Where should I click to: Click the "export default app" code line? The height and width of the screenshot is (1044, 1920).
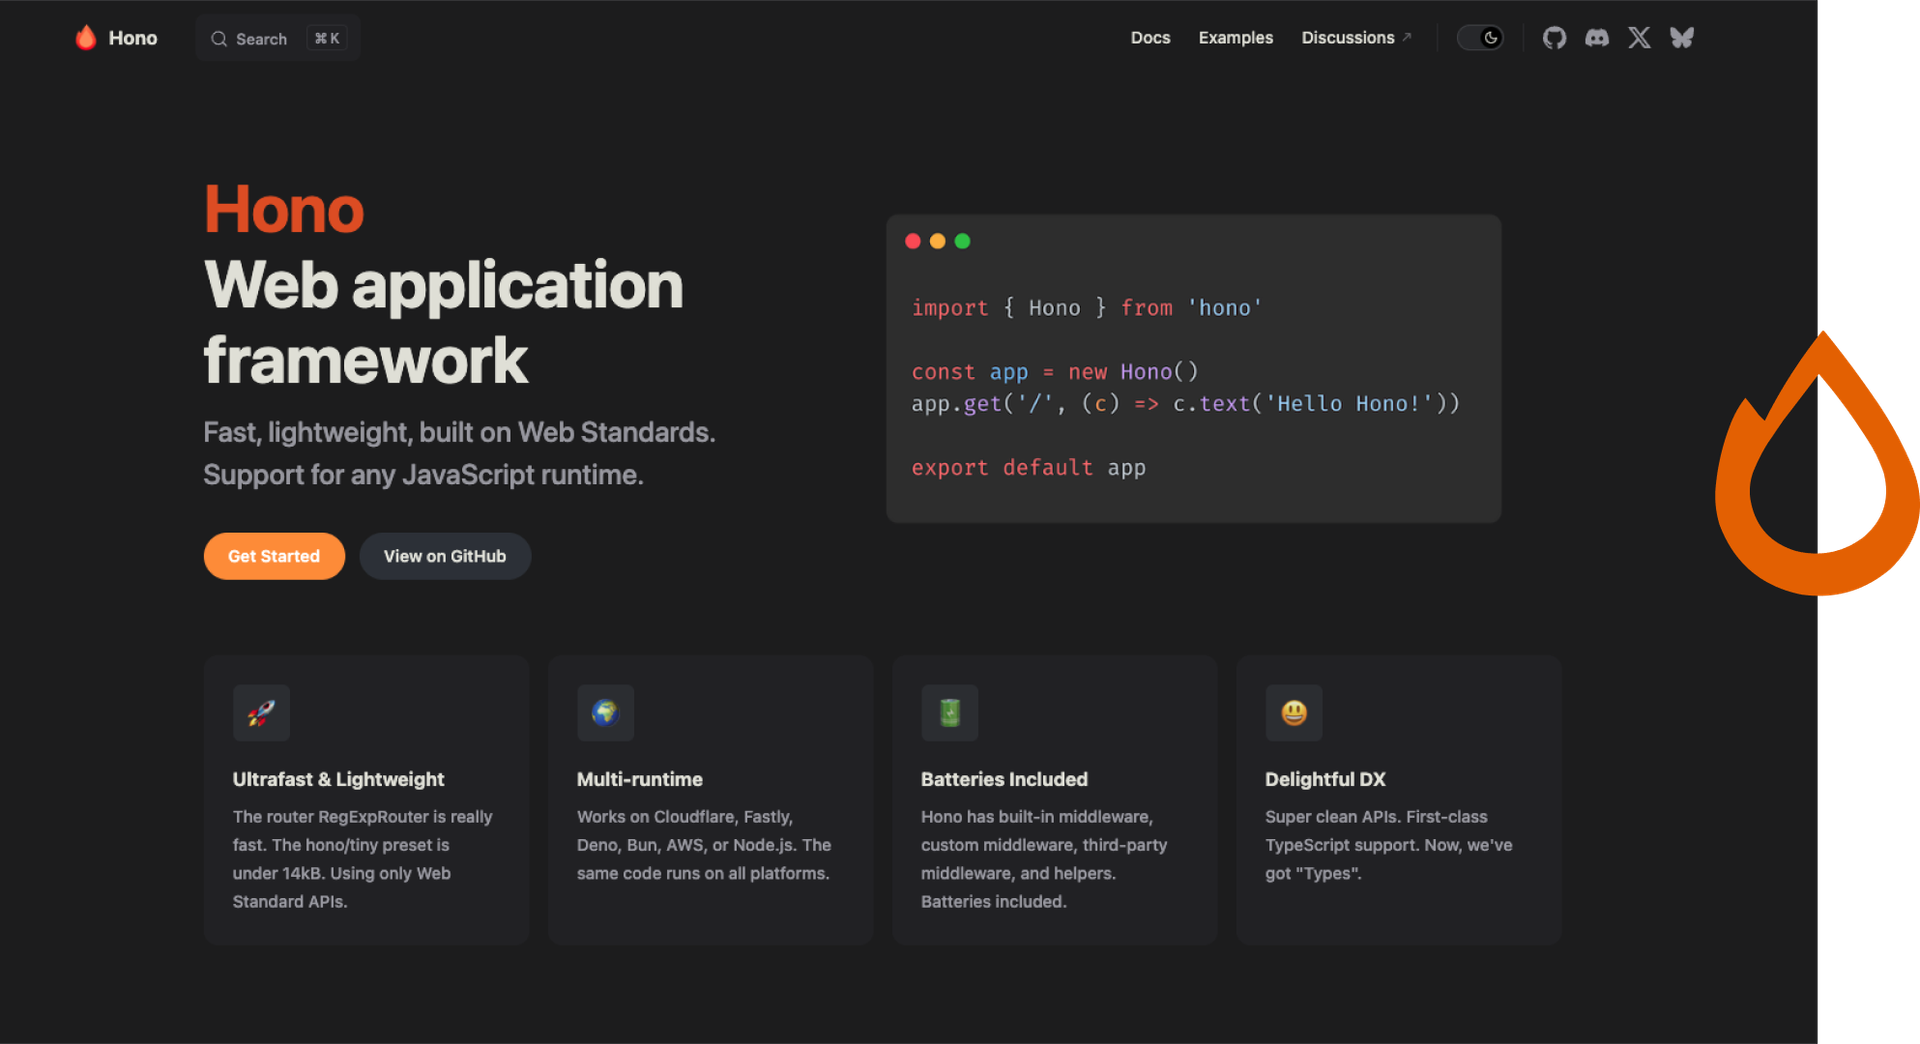pyautogui.click(x=1028, y=468)
